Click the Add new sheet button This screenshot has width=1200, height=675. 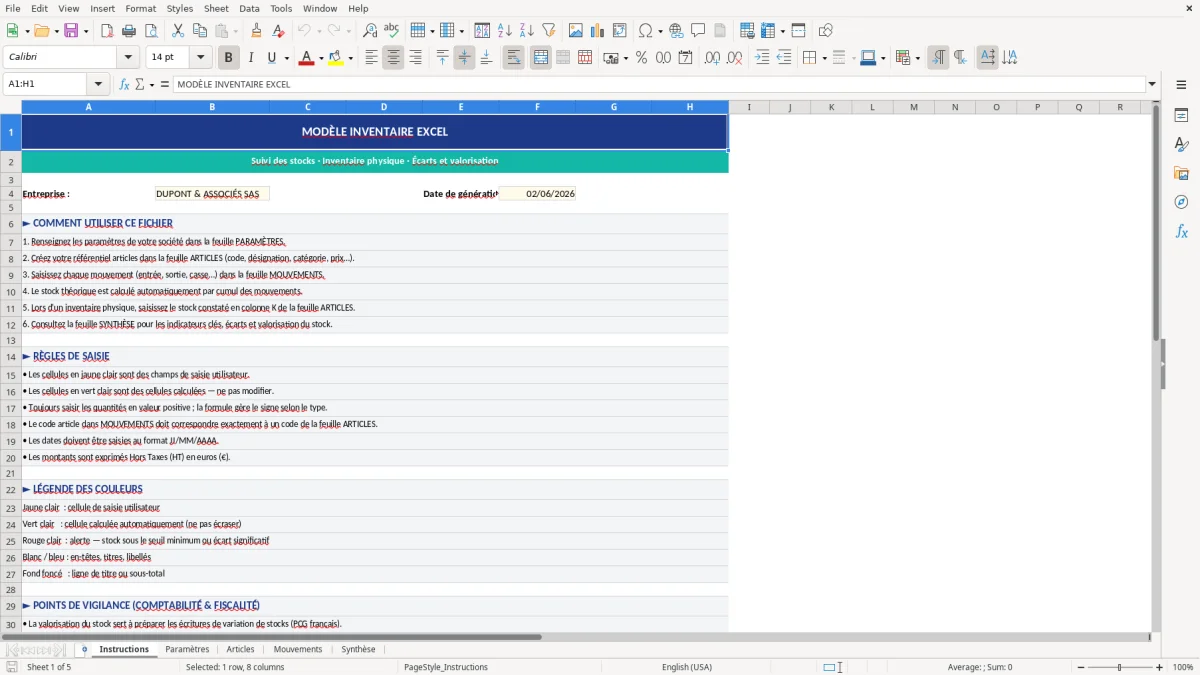(84, 649)
